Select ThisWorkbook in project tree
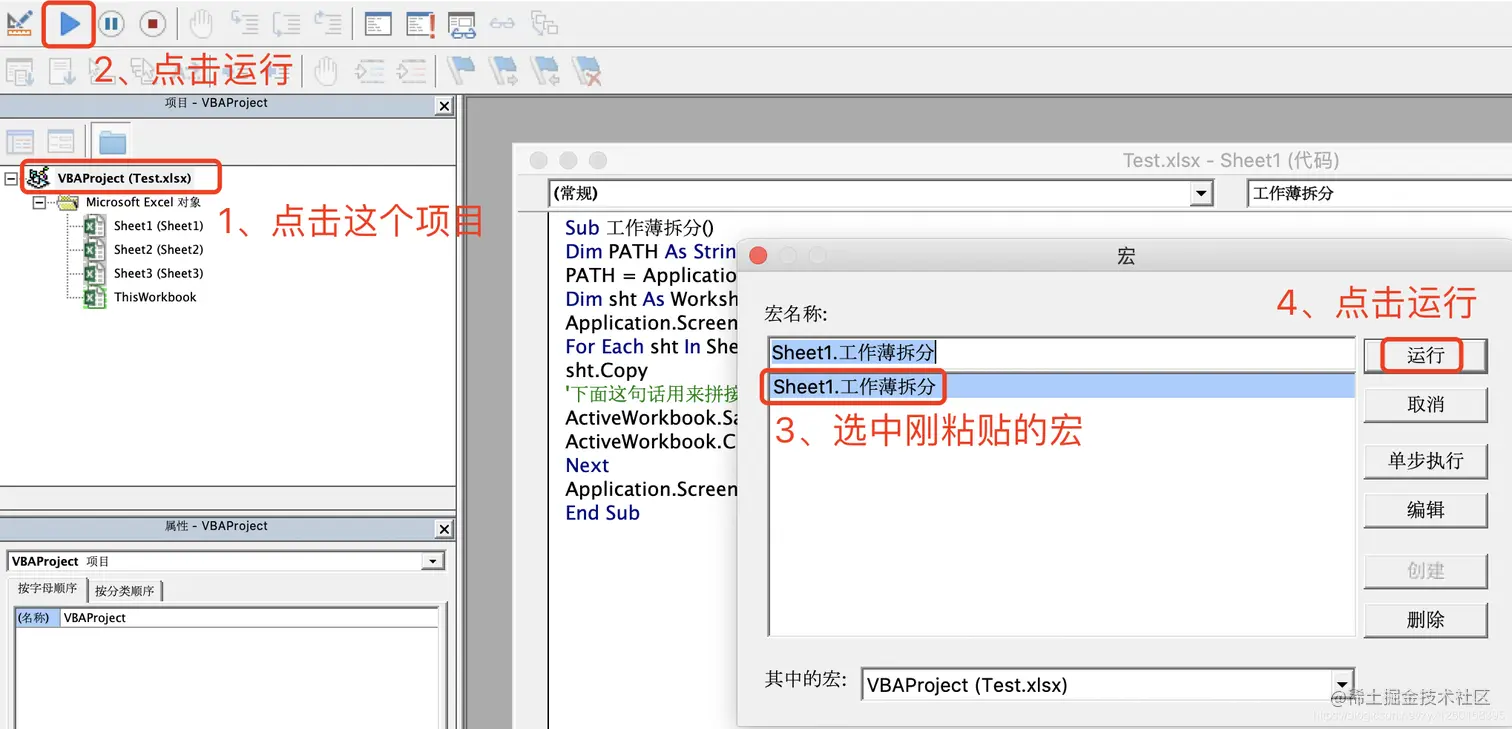Viewport: 1512px width, 729px height. click(155, 297)
